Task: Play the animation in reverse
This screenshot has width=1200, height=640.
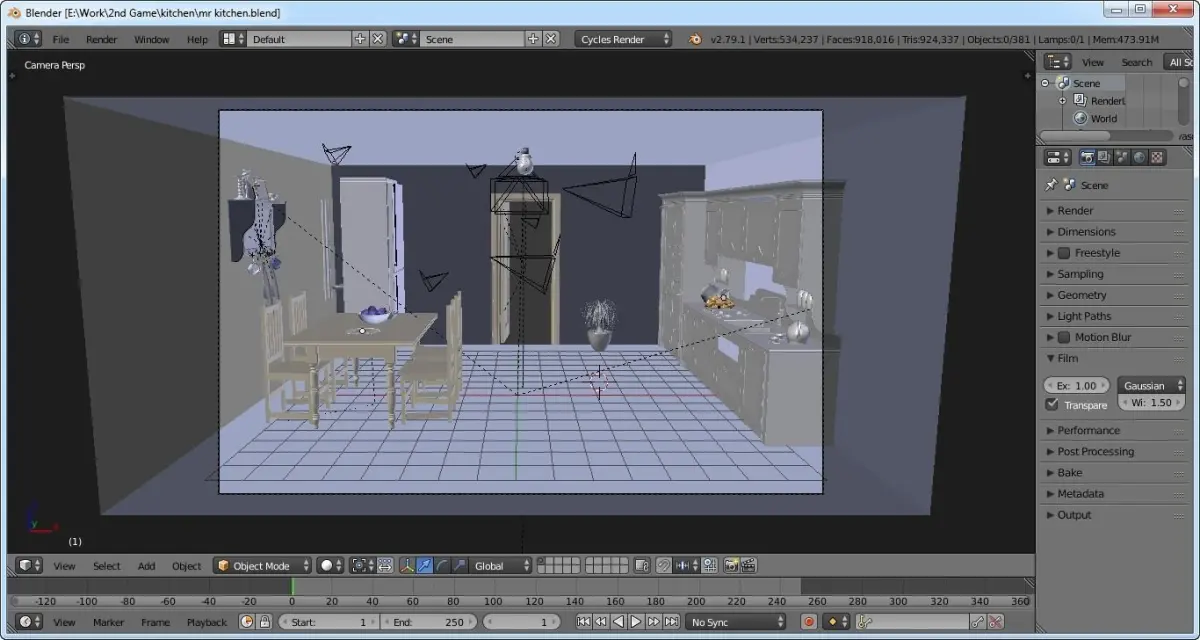Action: point(618,622)
